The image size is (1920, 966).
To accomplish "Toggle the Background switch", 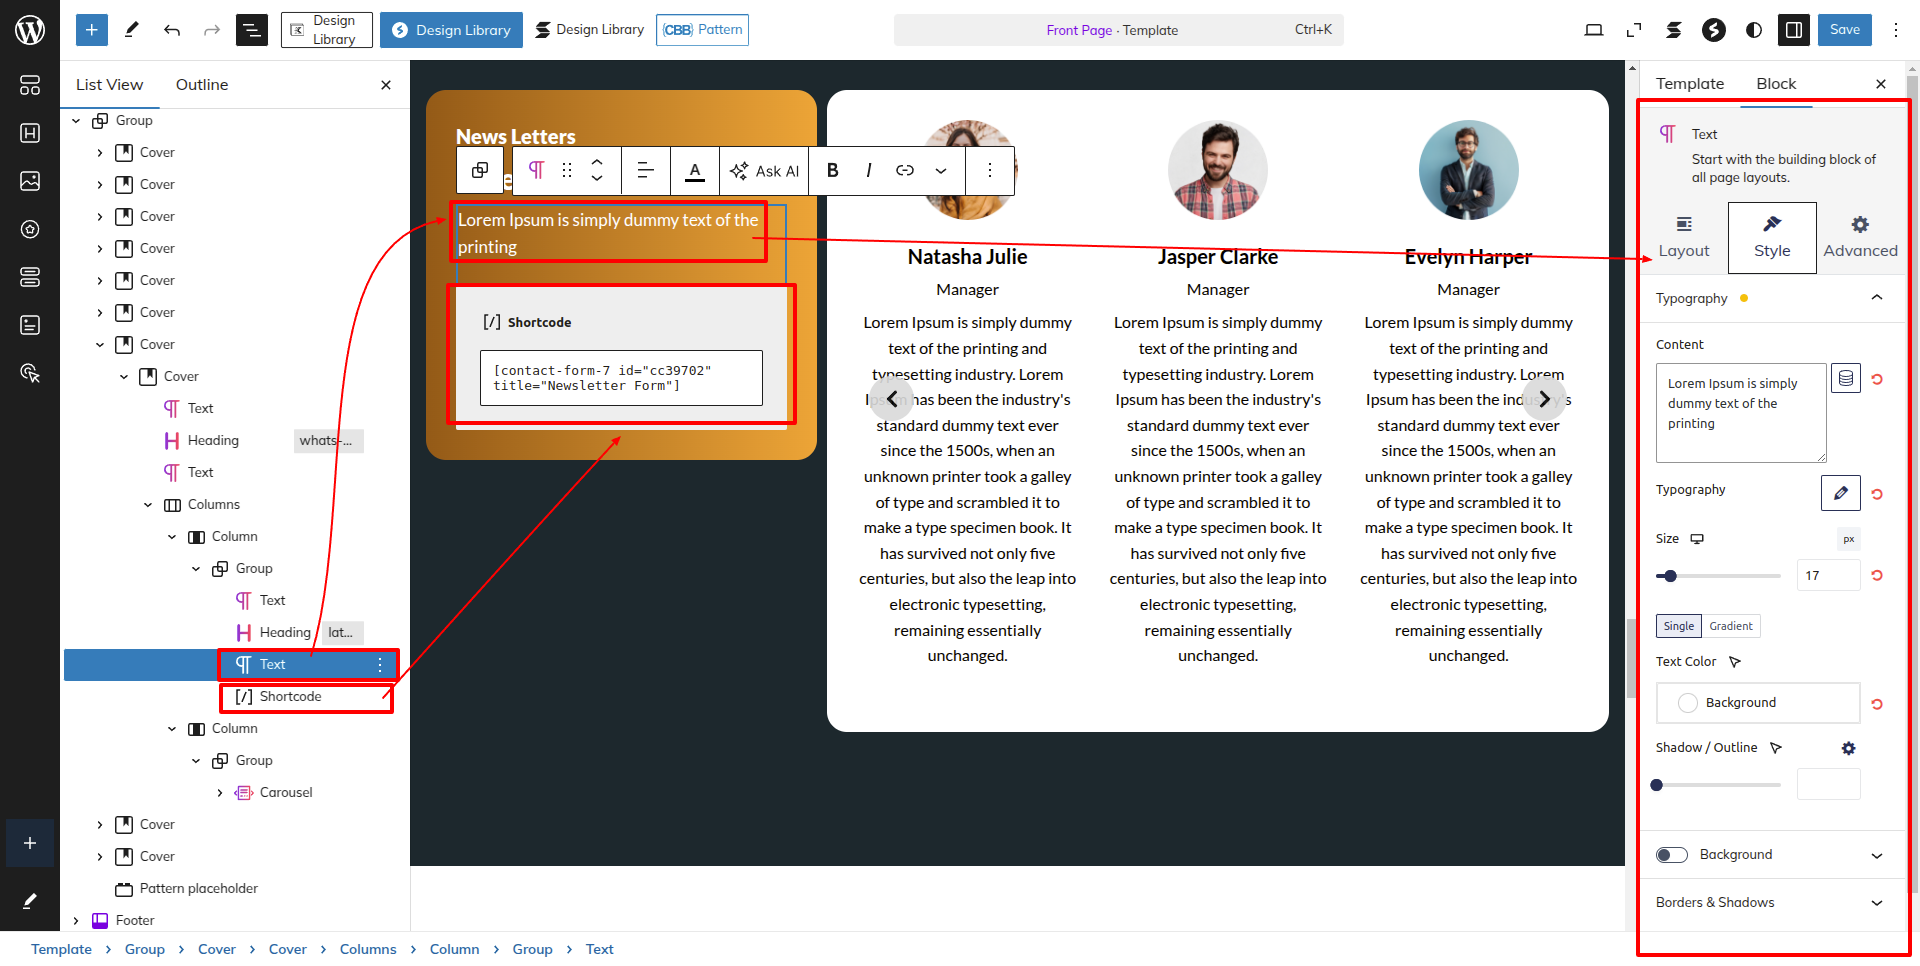I will coord(1671,855).
